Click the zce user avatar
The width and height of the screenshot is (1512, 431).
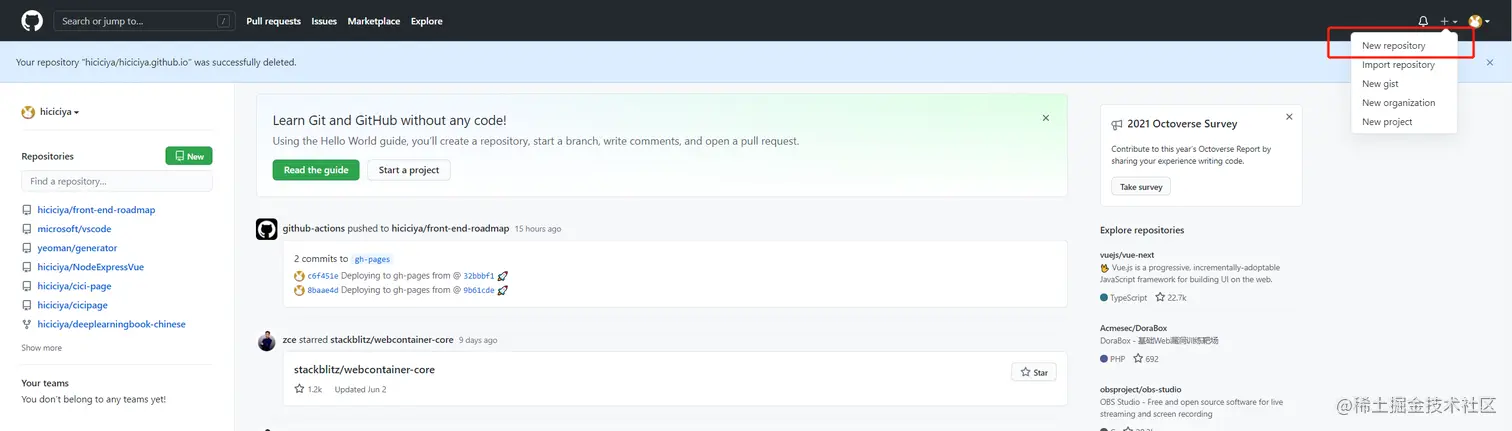point(267,342)
